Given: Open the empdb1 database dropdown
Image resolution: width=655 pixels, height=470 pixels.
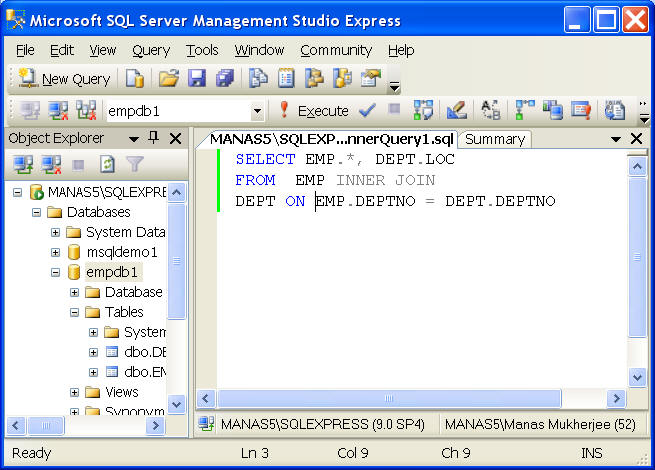Looking at the screenshot, I should (x=257, y=112).
